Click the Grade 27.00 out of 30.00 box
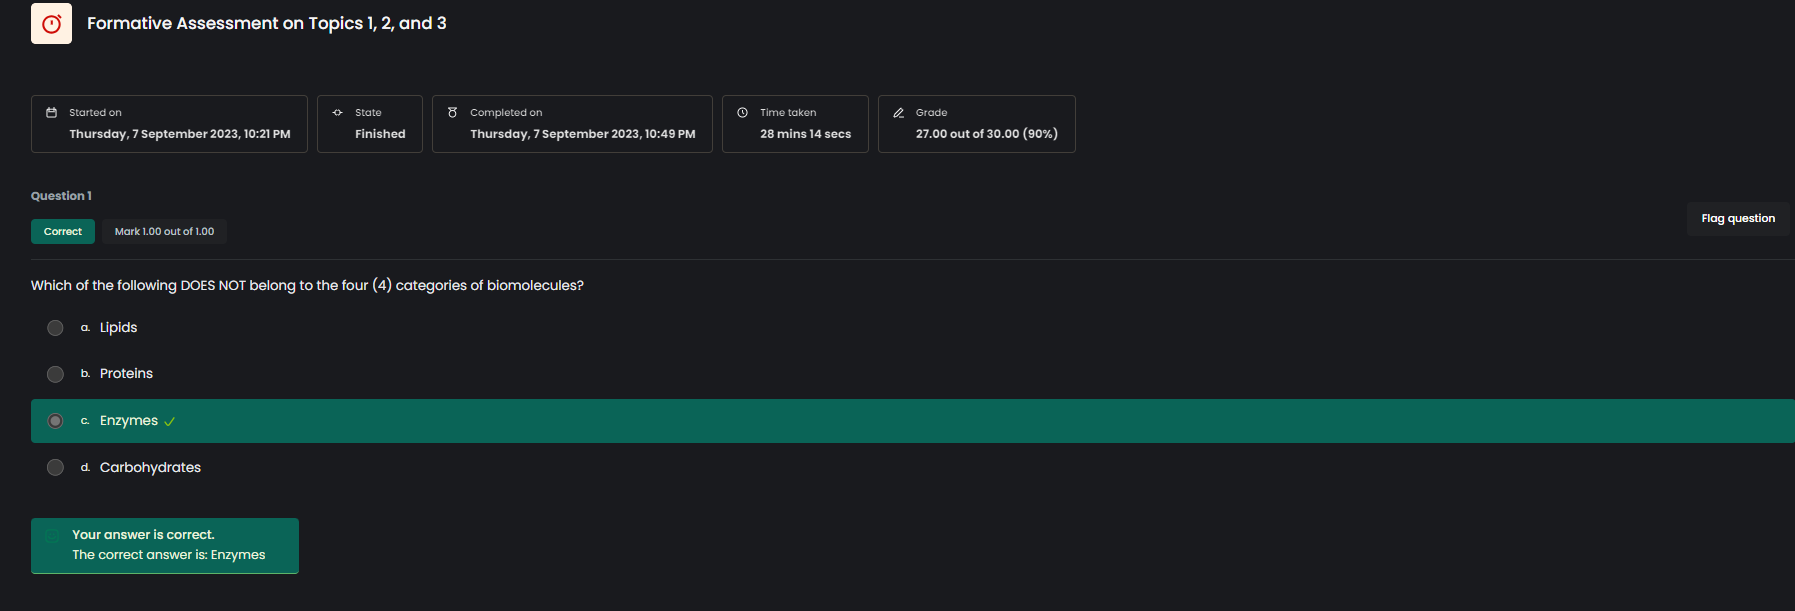Image resolution: width=1795 pixels, height=611 pixels. [976, 124]
